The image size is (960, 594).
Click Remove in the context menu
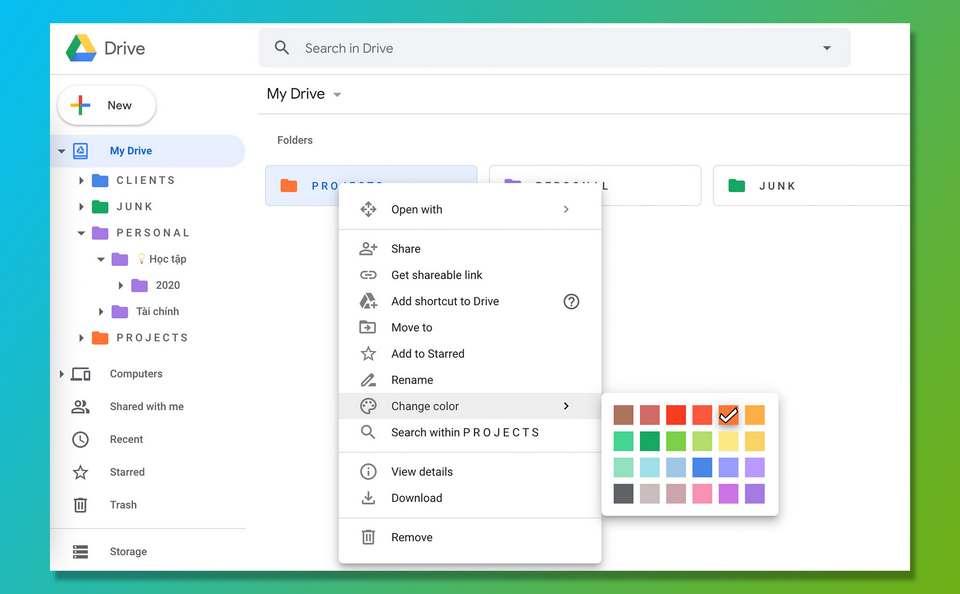coord(411,537)
